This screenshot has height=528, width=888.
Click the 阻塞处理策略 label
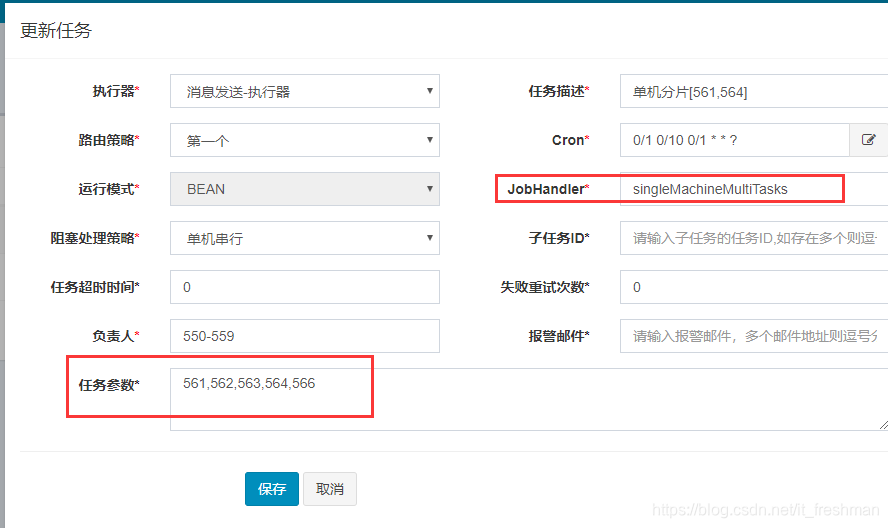[x=95, y=238]
